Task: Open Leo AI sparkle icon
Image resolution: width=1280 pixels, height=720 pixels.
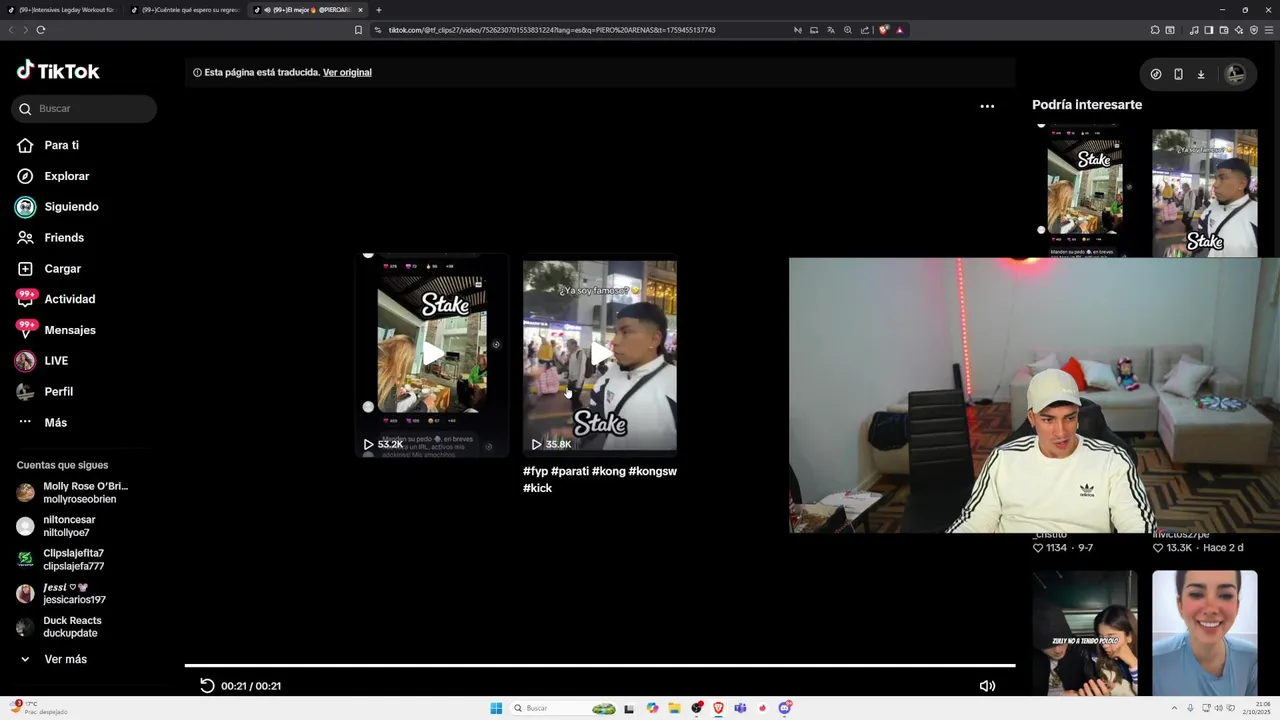Action: (1239, 30)
